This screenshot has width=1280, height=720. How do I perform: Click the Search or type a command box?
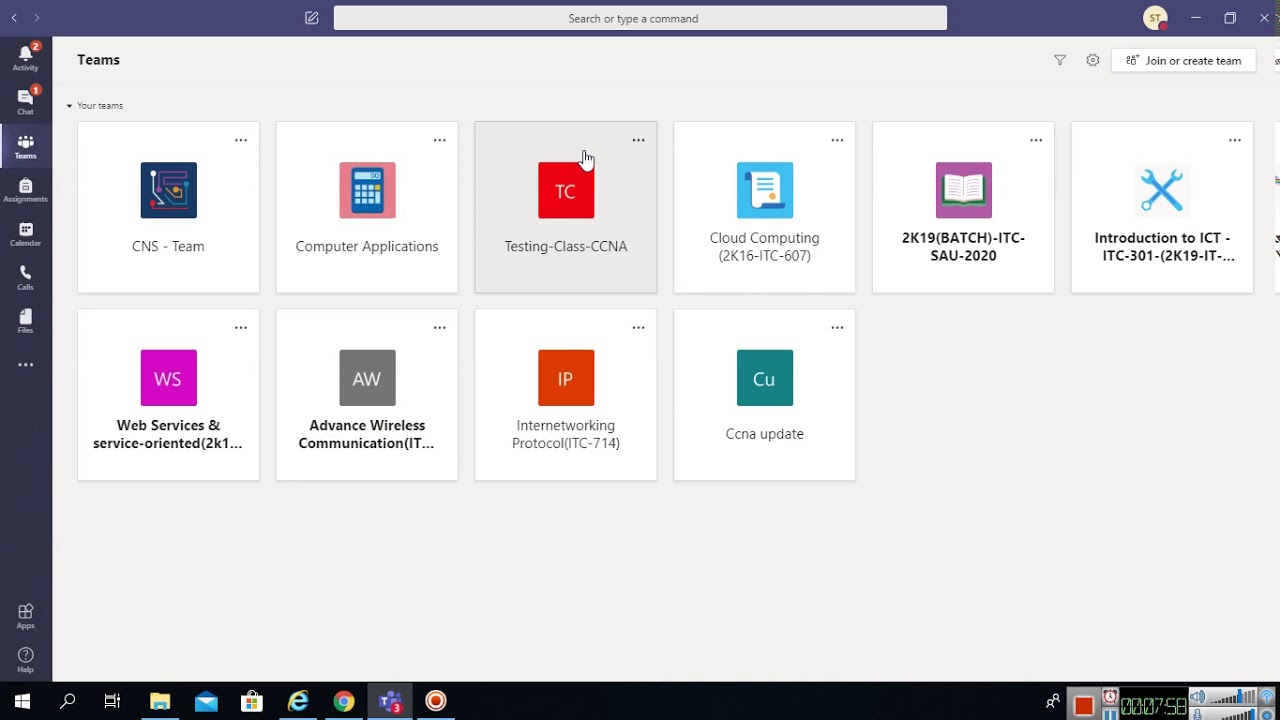point(640,18)
